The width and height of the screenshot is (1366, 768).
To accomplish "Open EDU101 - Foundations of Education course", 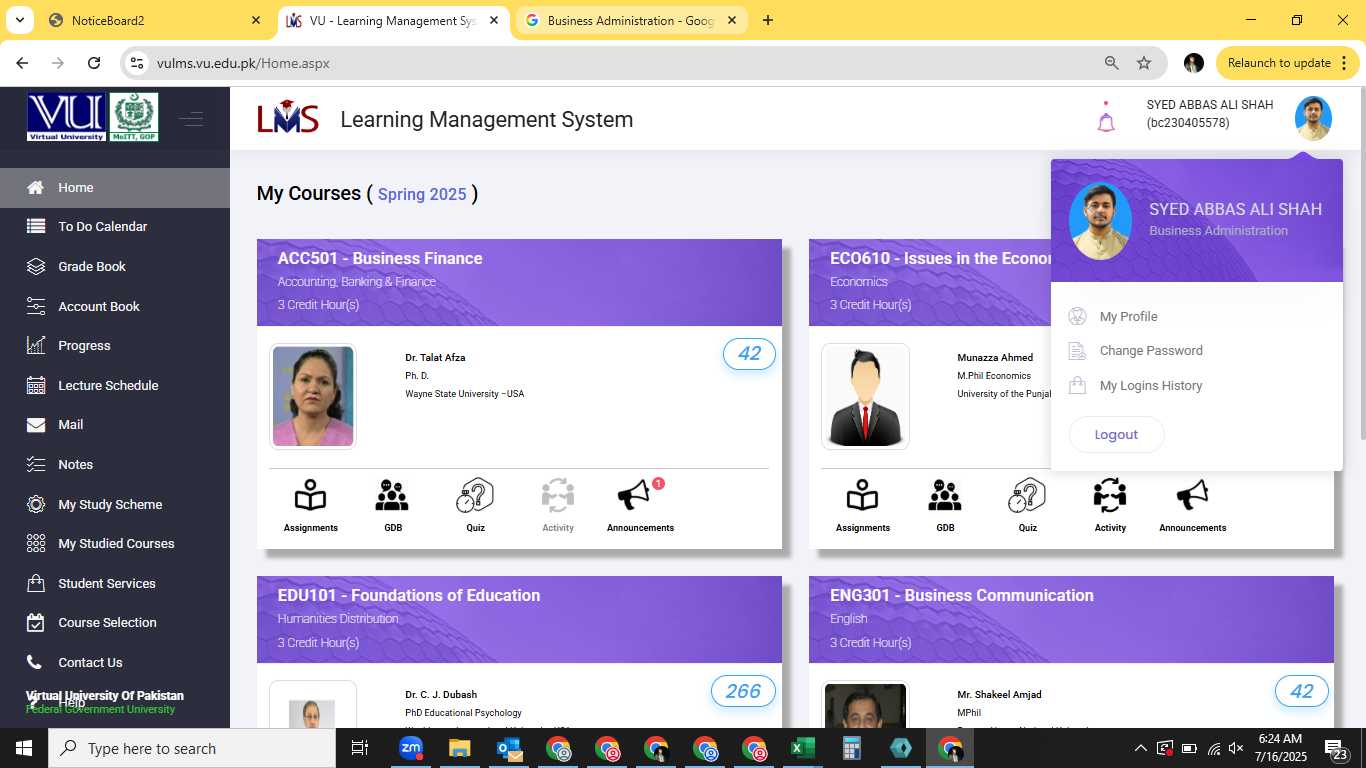I will point(409,595).
